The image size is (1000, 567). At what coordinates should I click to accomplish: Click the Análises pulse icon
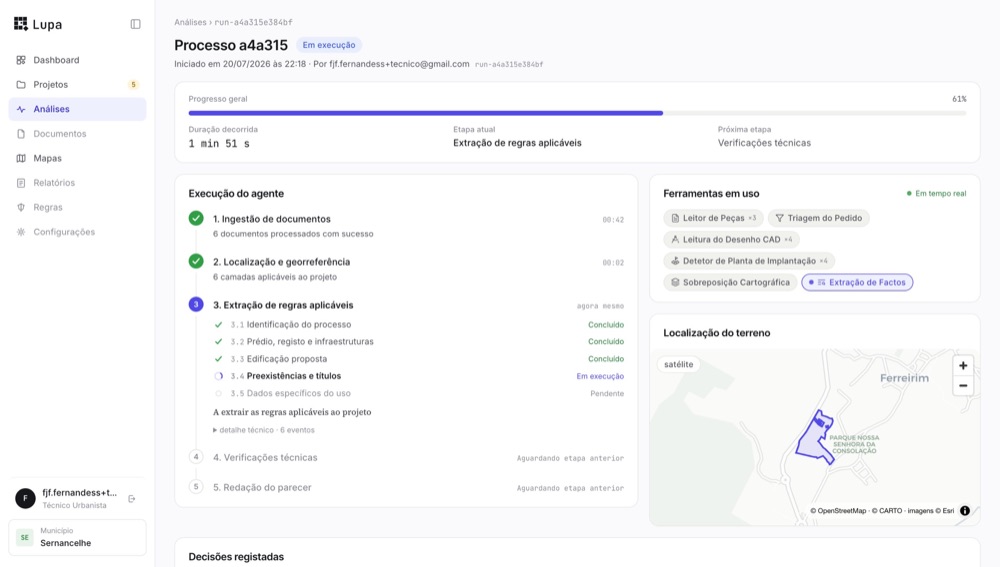pyautogui.click(x=21, y=109)
